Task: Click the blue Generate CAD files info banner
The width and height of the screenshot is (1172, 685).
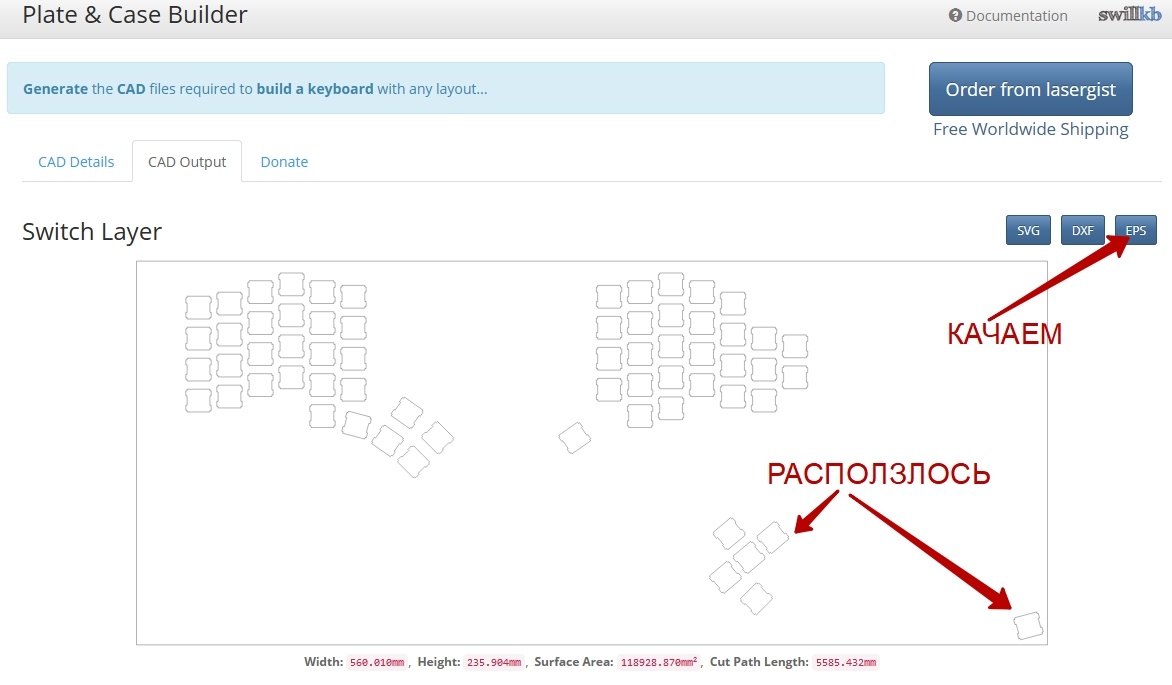Action: click(445, 88)
